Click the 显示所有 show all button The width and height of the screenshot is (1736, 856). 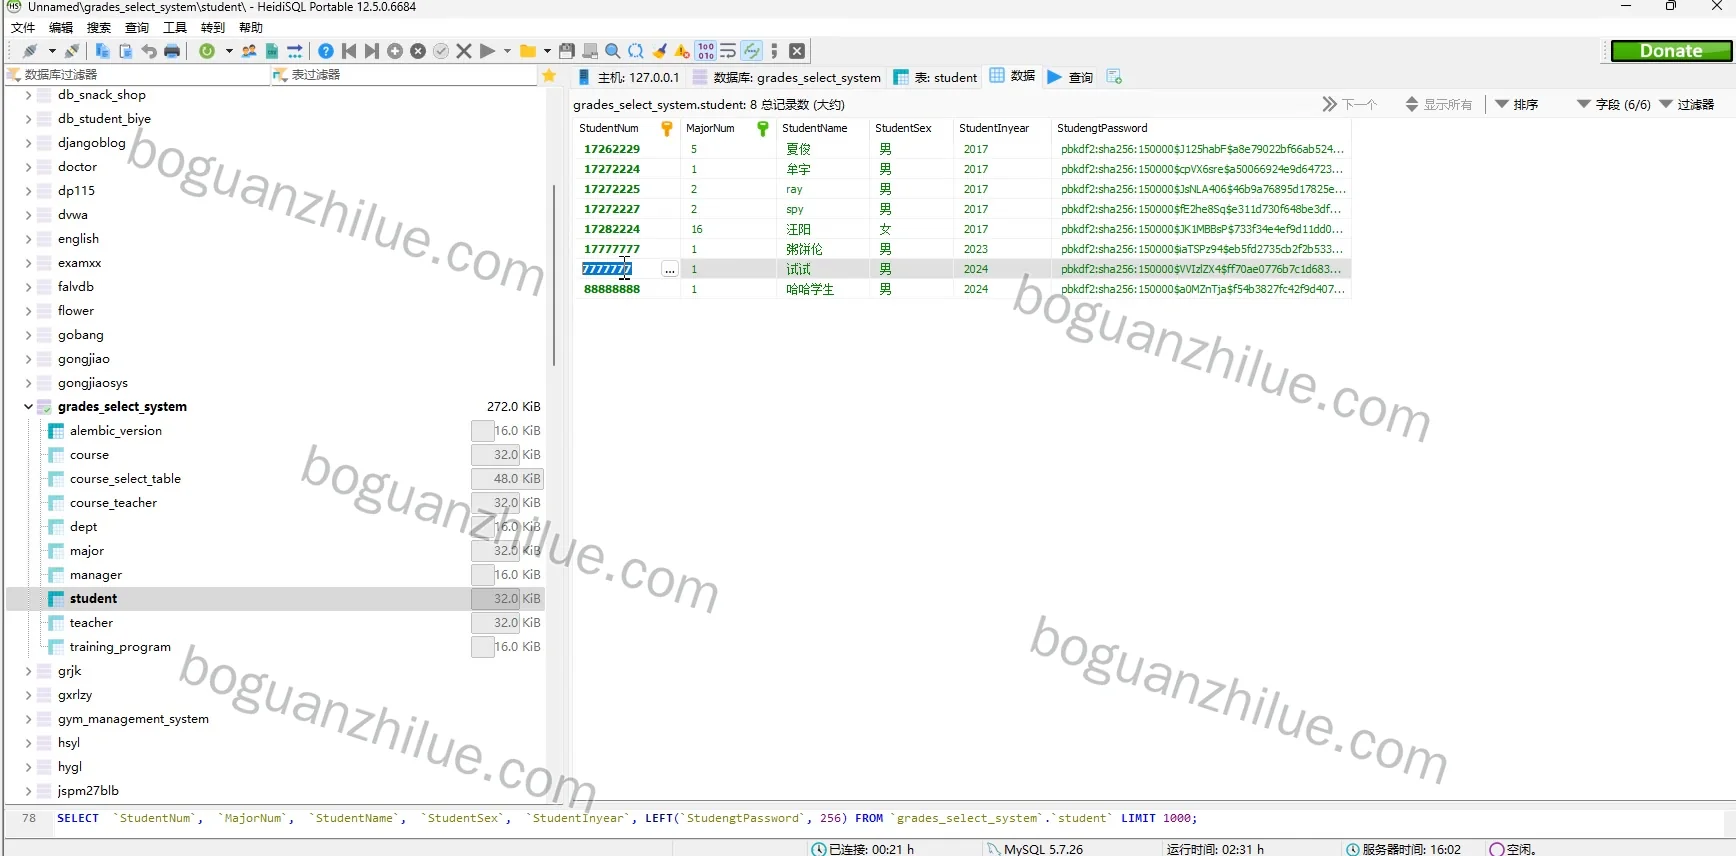[x=1439, y=104]
